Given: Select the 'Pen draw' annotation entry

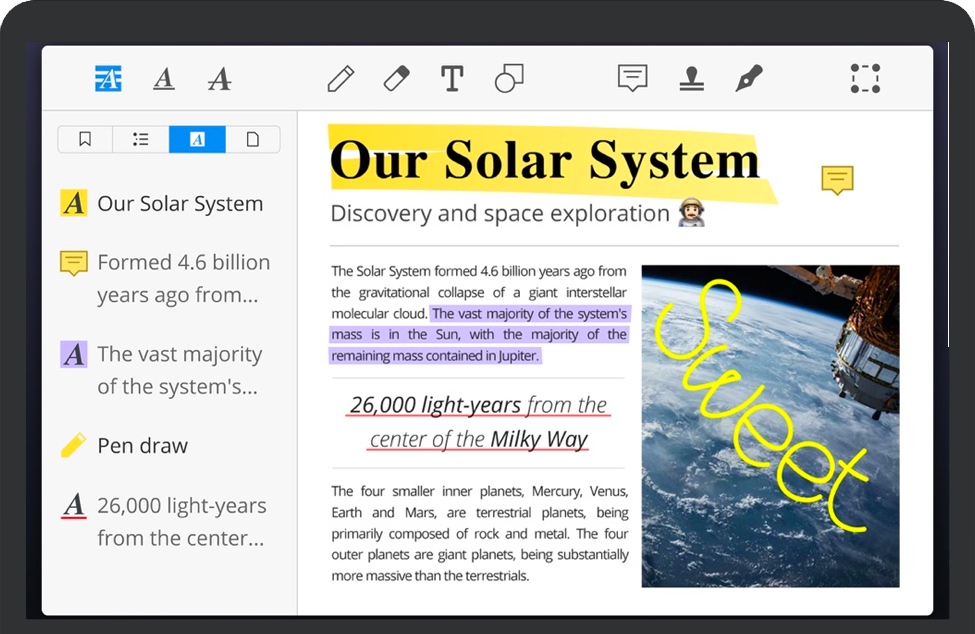Looking at the screenshot, I should point(142,446).
